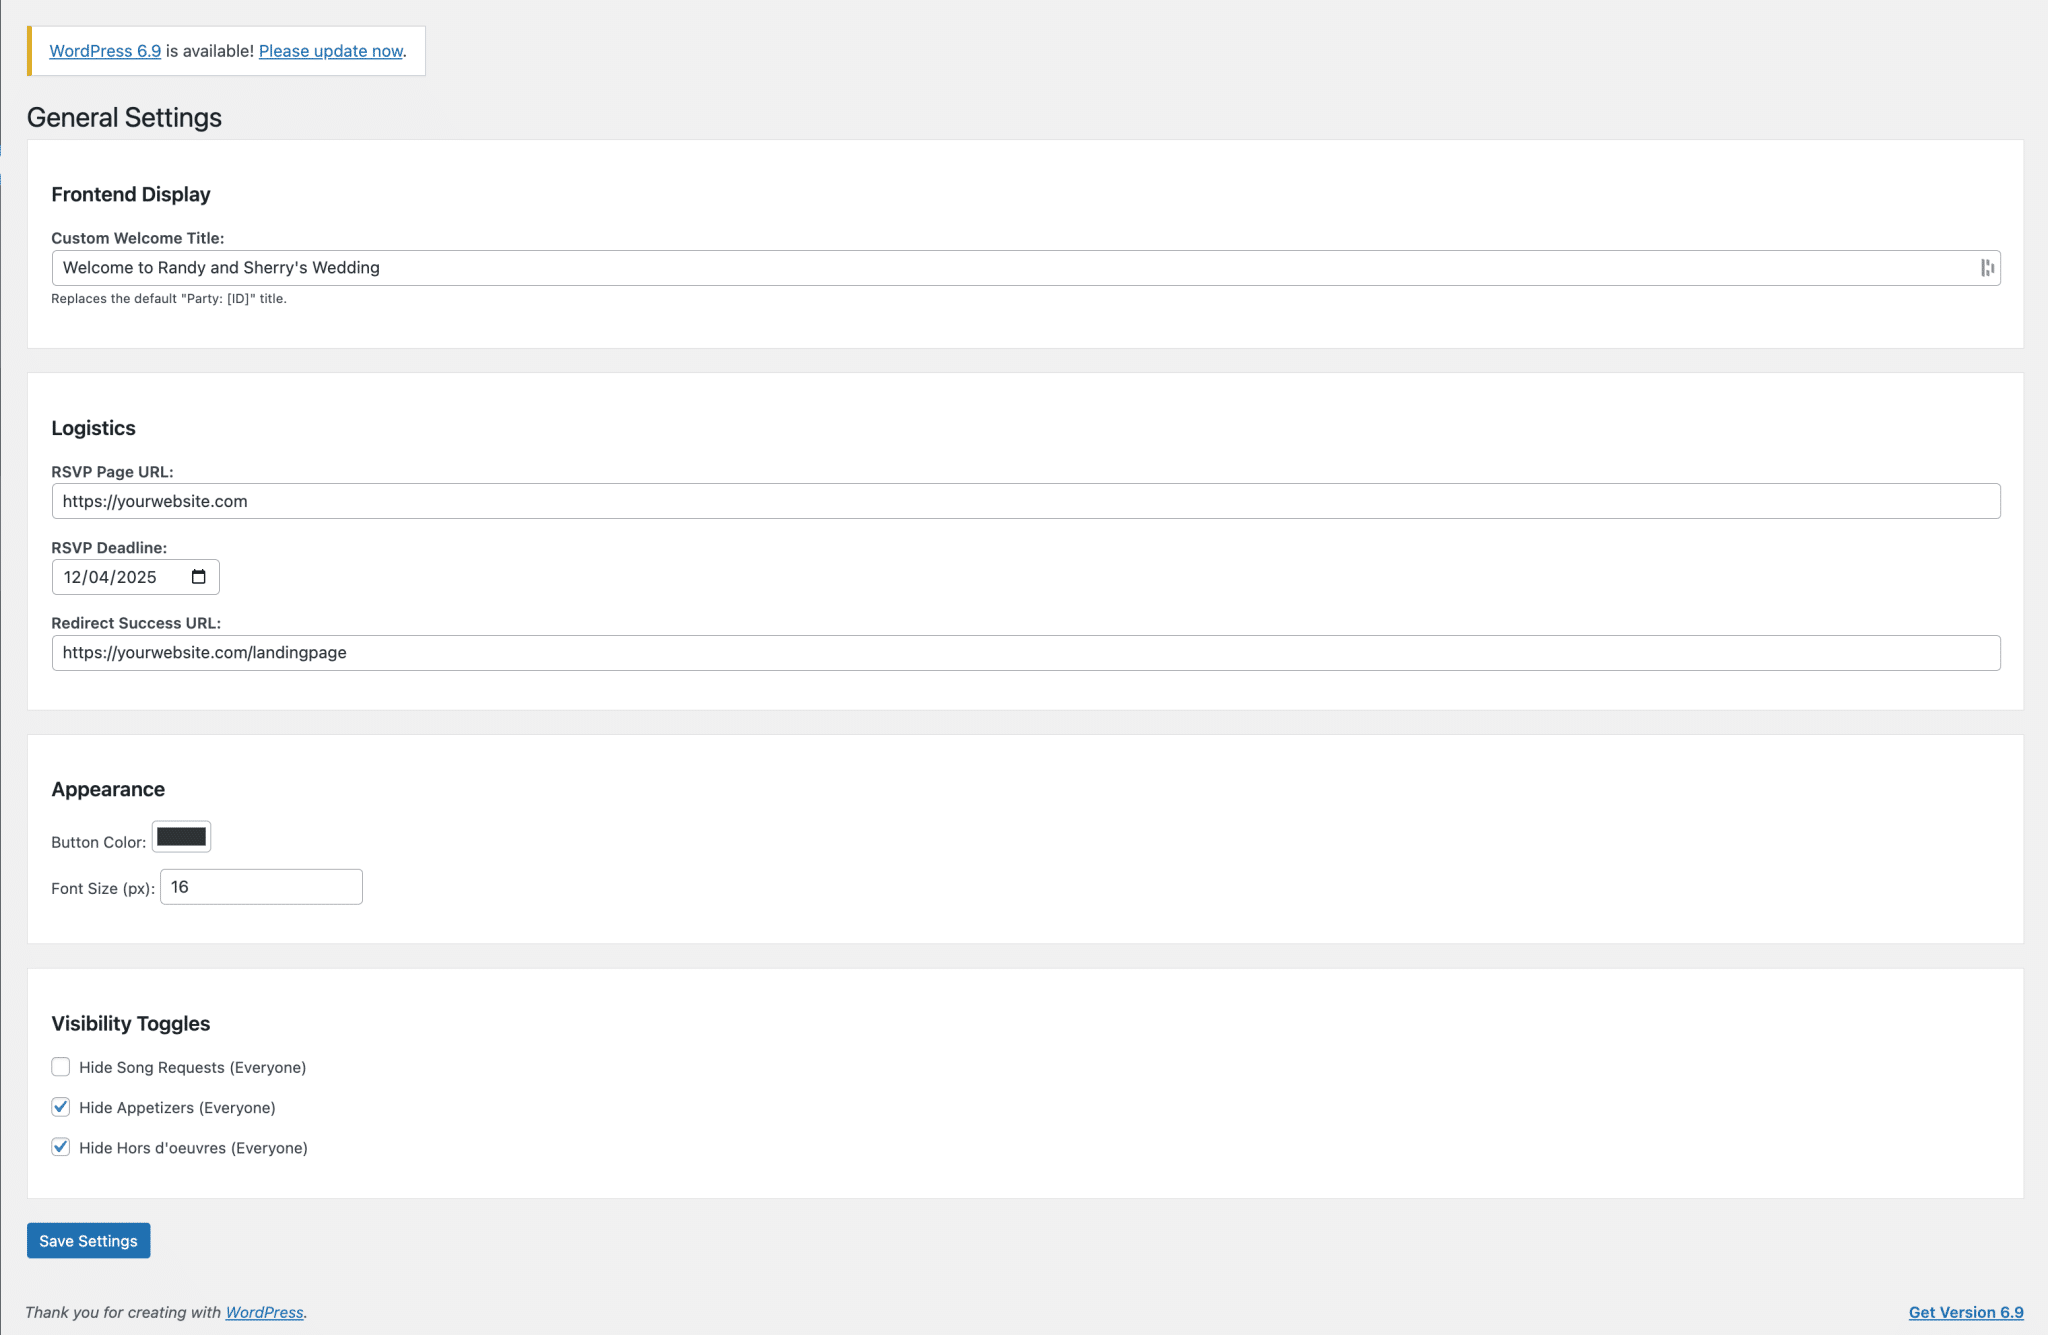
Task: Focus the RSVP Page URL input
Action: (1000, 501)
